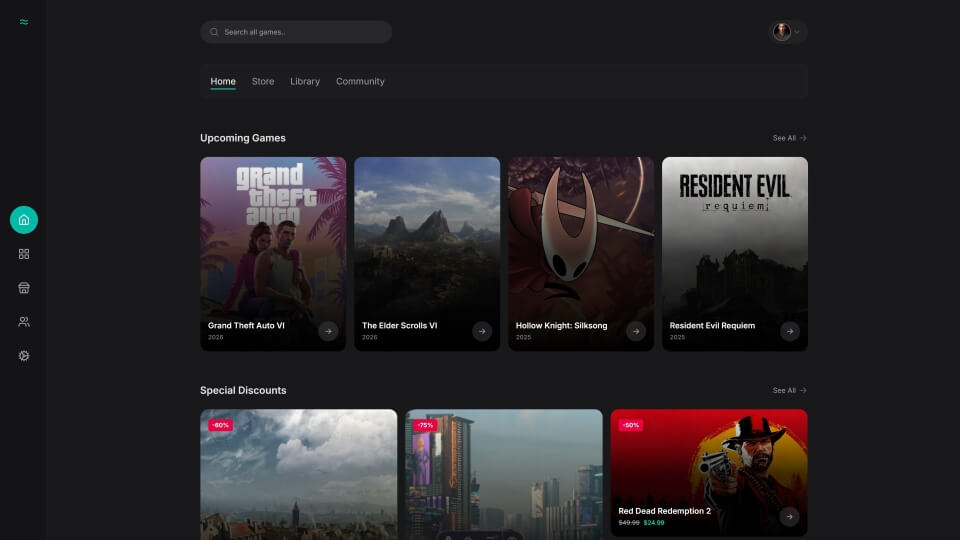Open the community people sidebar icon

coord(24,322)
